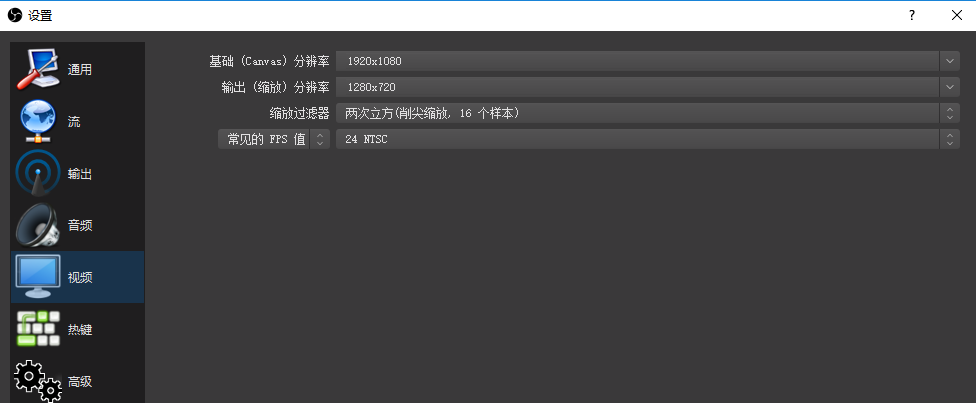The image size is (976, 403).
Task: Switch to the 音频 settings label
Action: pyautogui.click(x=80, y=226)
